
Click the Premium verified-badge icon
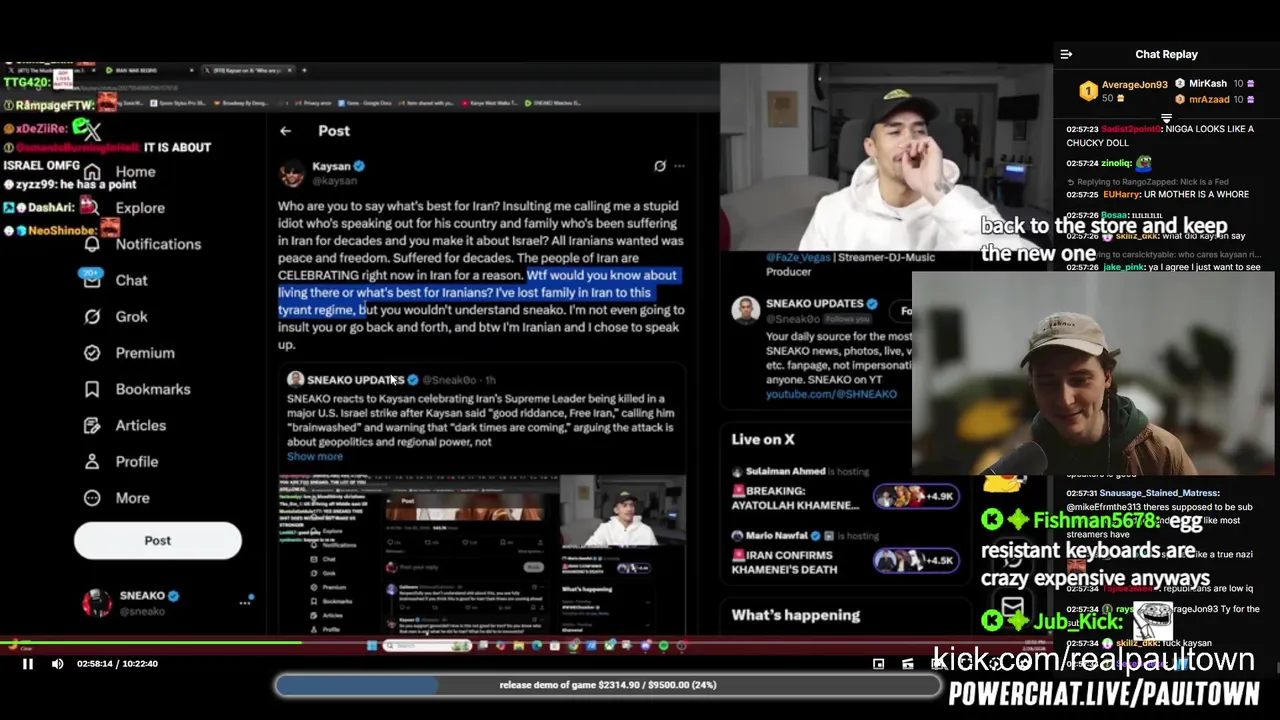click(92, 353)
